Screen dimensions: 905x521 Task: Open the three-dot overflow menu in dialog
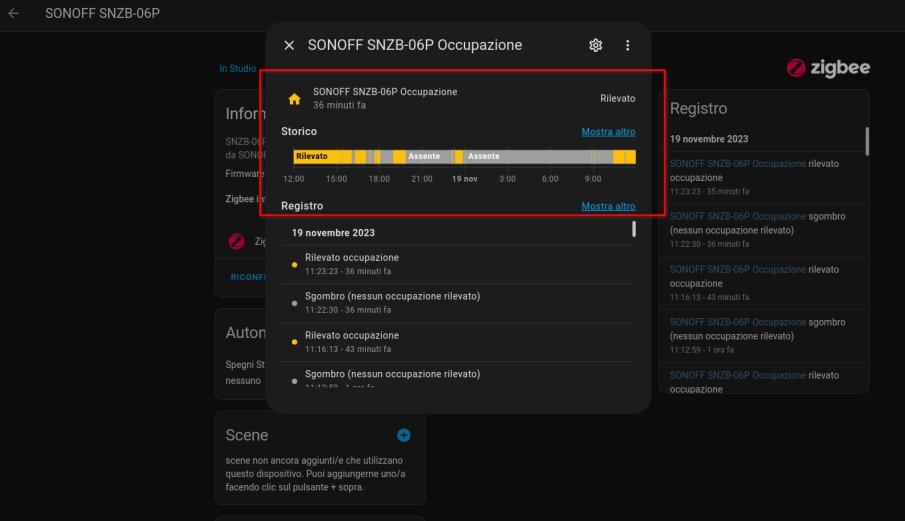pos(627,45)
